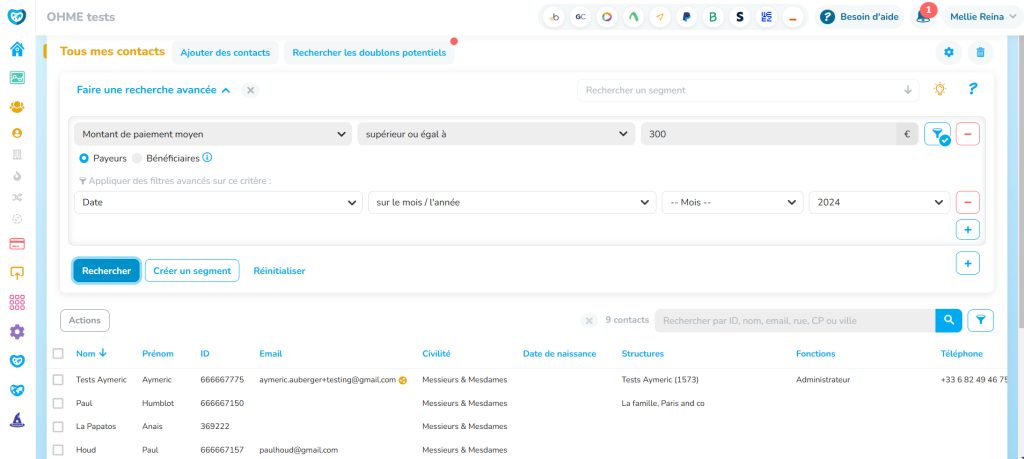Image resolution: width=1024 pixels, height=459 pixels.
Task: Open 'Rechercher les doublons potentiels' tab
Action: 369,53
